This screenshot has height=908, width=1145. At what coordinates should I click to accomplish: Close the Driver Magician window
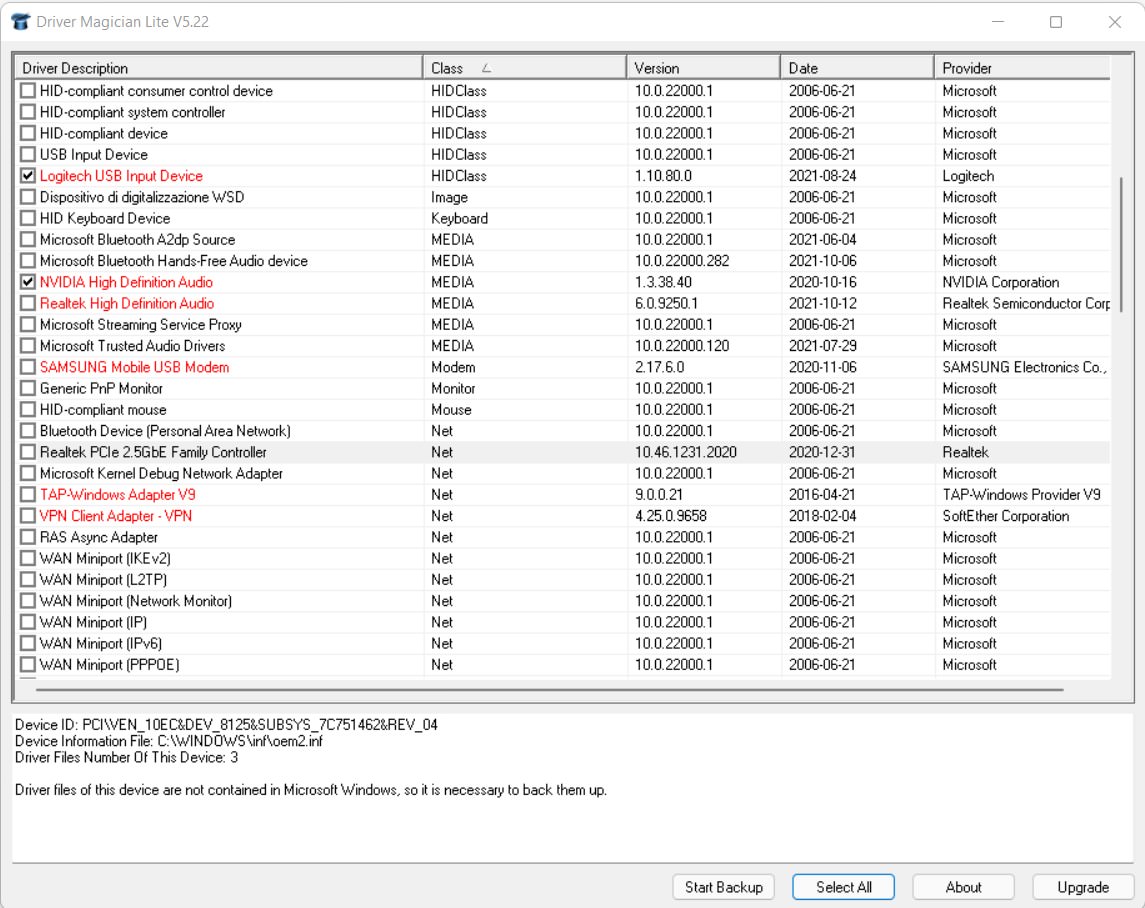pos(1114,22)
